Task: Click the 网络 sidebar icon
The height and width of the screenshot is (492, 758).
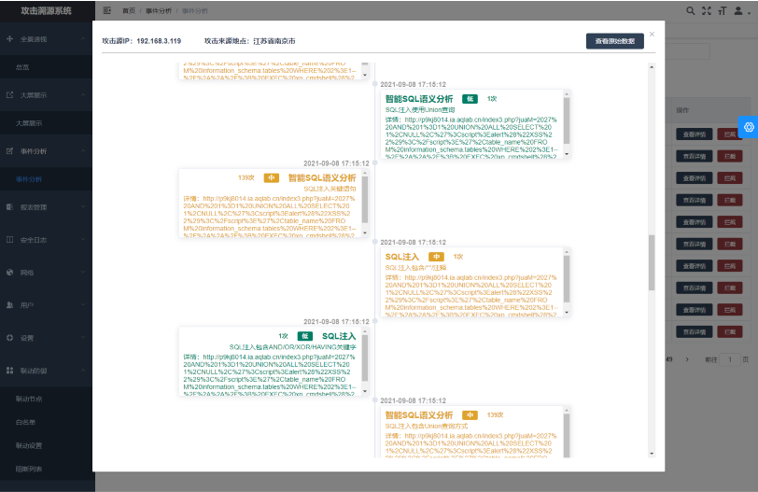Action: pyautogui.click(x=9, y=272)
